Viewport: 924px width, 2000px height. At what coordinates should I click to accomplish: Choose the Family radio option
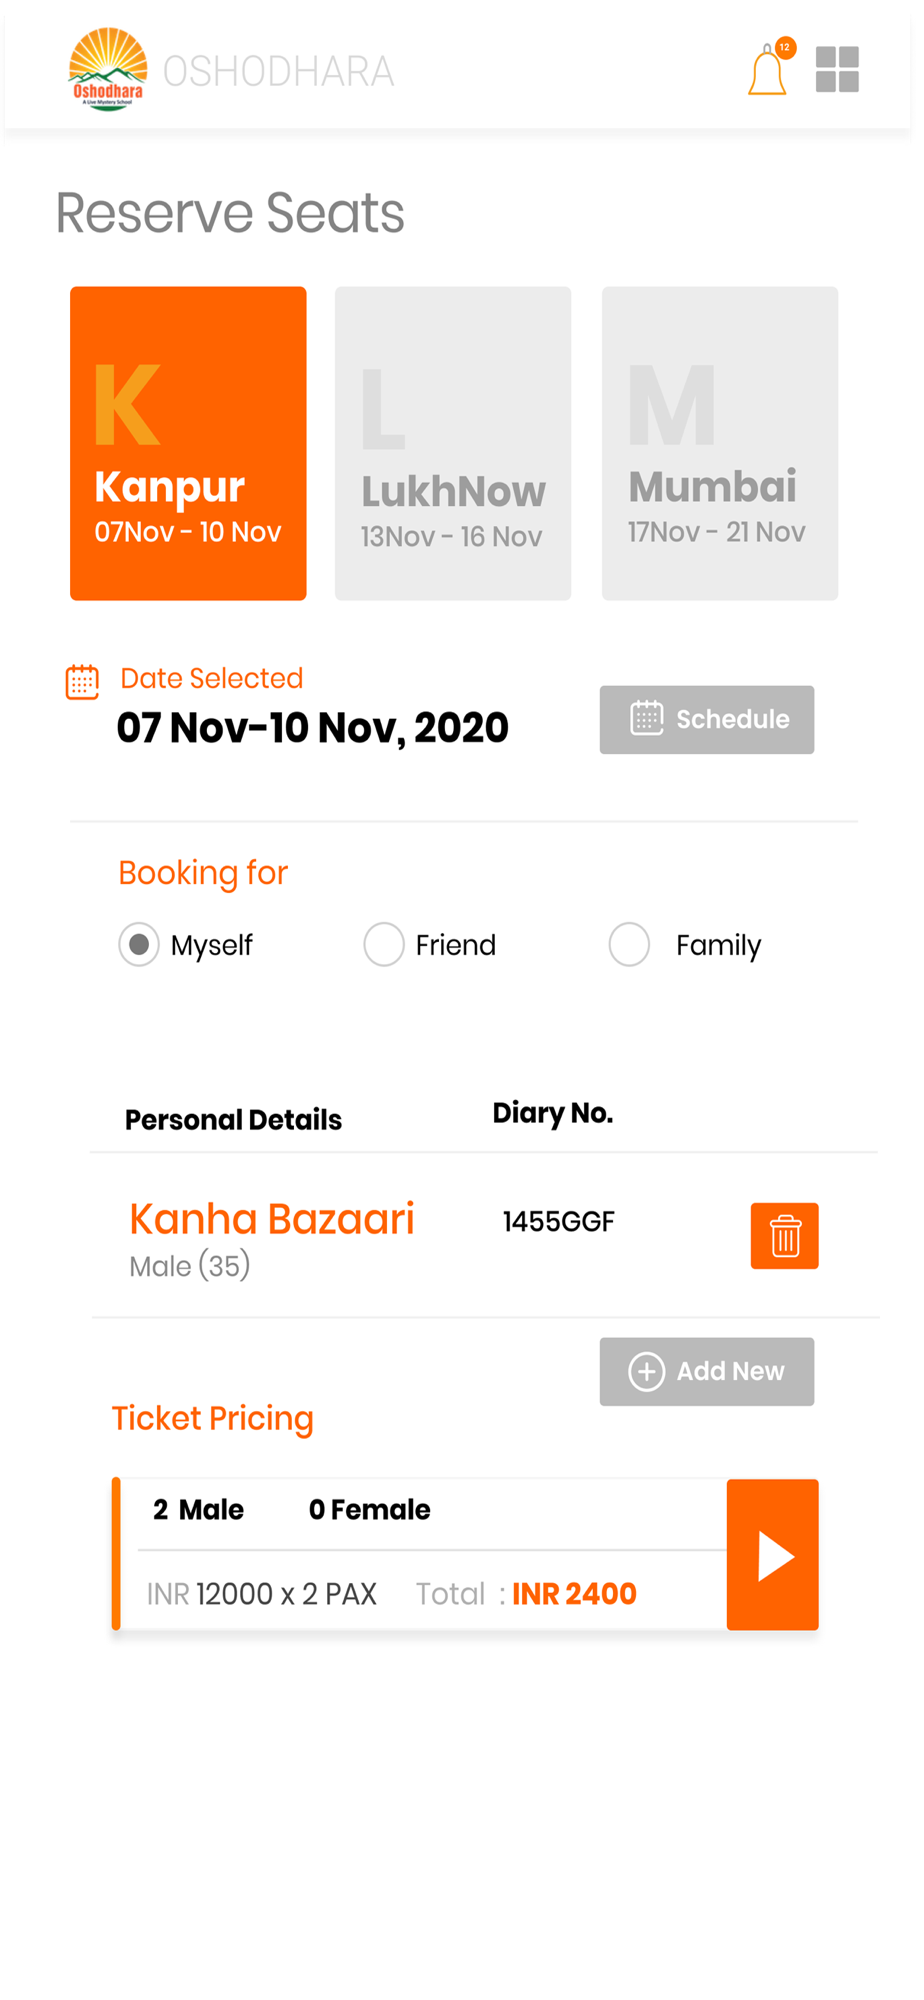tap(630, 944)
